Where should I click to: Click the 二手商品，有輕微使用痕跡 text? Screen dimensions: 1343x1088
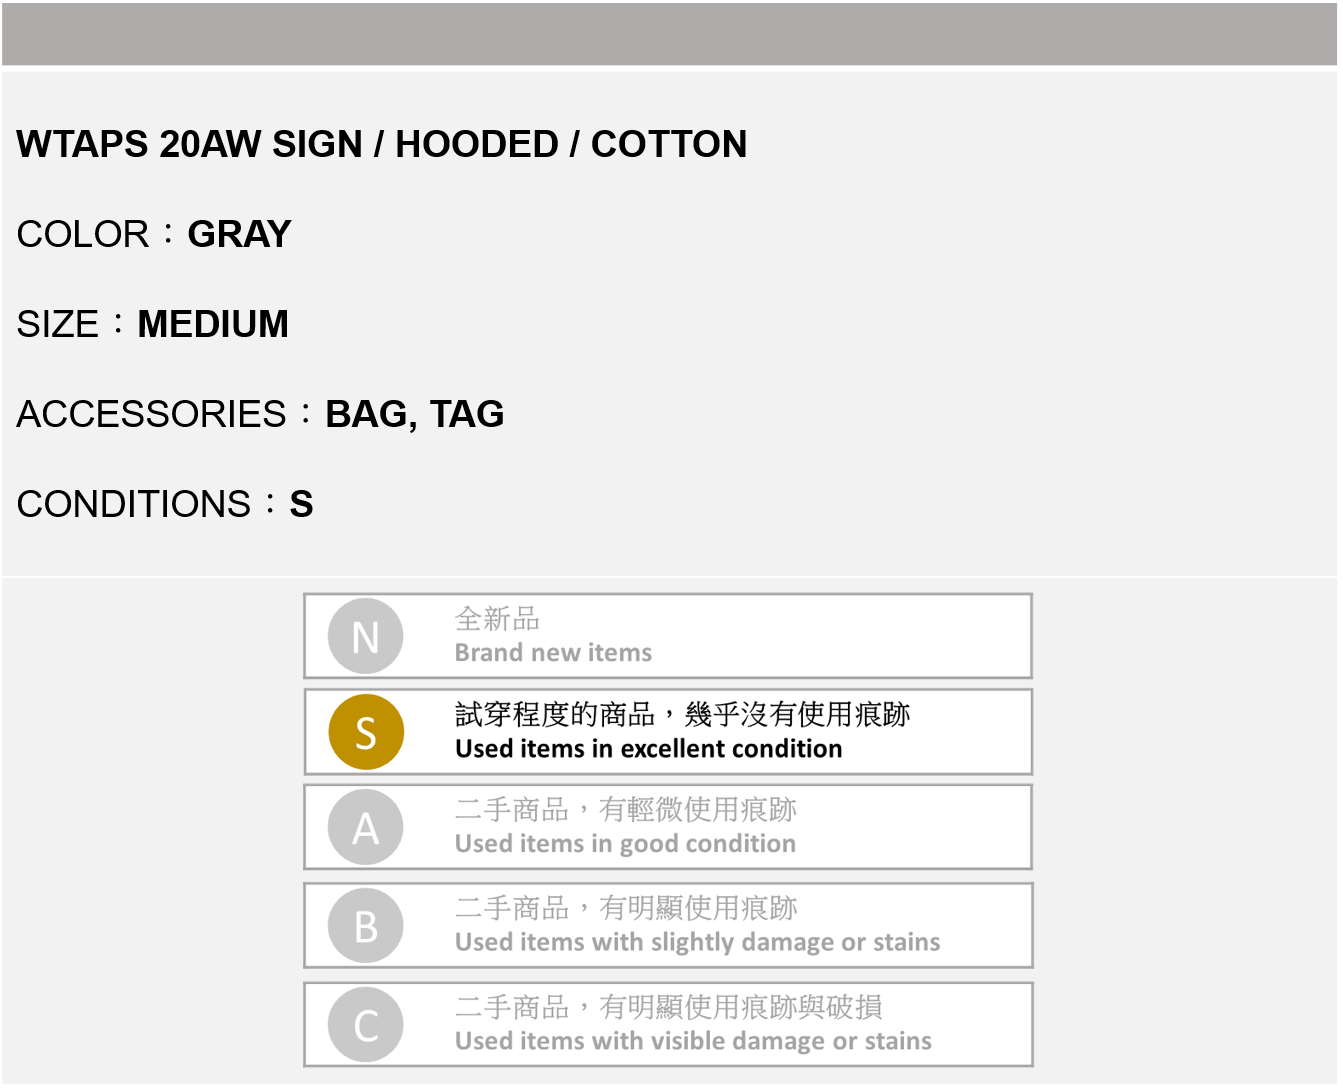(x=625, y=809)
